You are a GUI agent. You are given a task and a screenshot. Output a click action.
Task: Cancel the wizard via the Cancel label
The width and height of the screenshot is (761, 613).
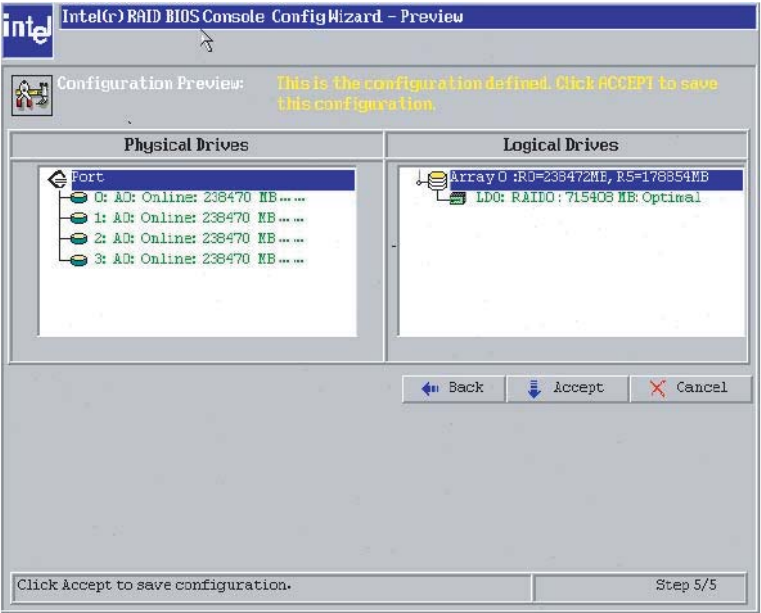pyautogui.click(x=702, y=387)
